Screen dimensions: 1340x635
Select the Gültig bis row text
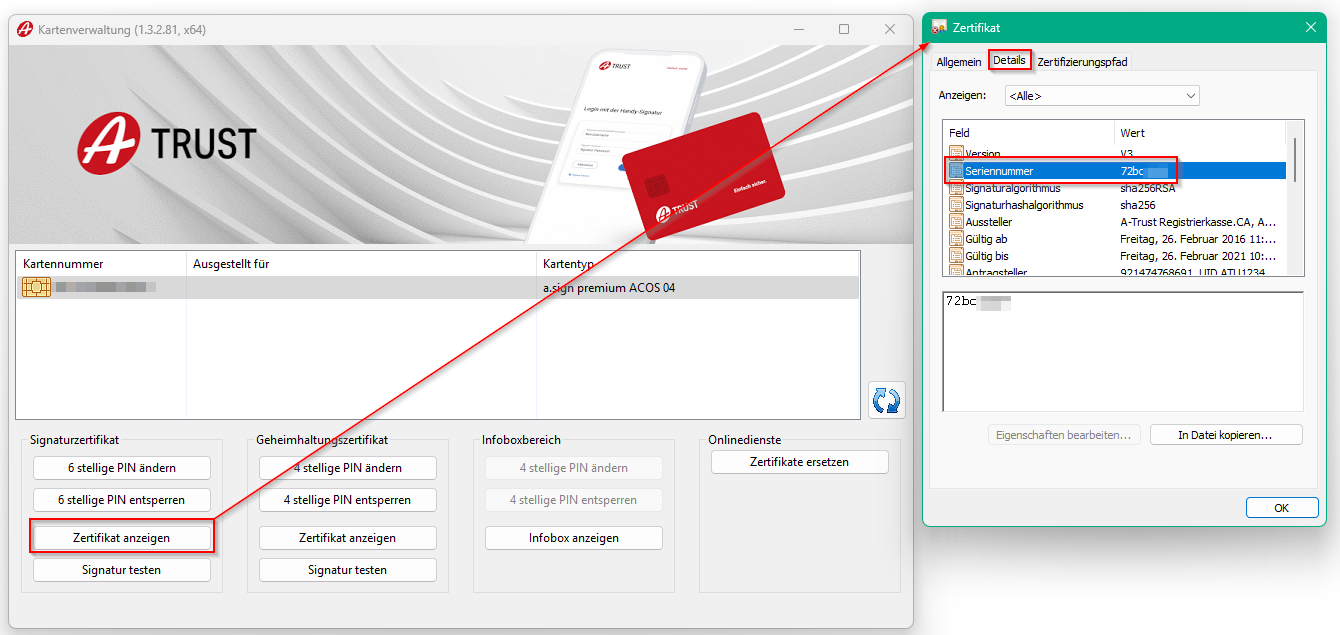(x=987, y=256)
